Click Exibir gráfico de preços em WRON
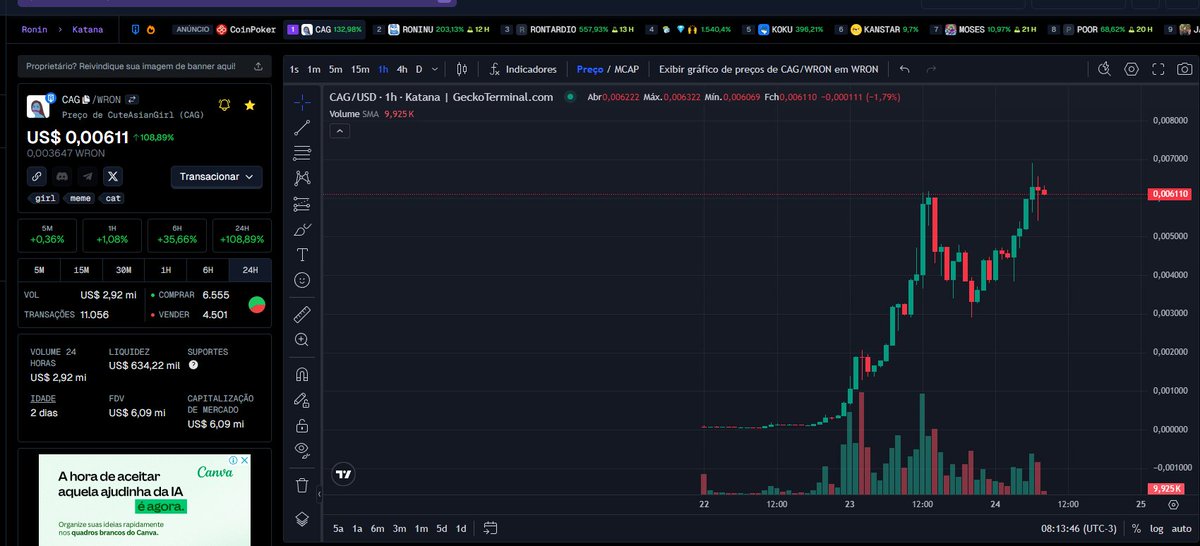 point(769,69)
